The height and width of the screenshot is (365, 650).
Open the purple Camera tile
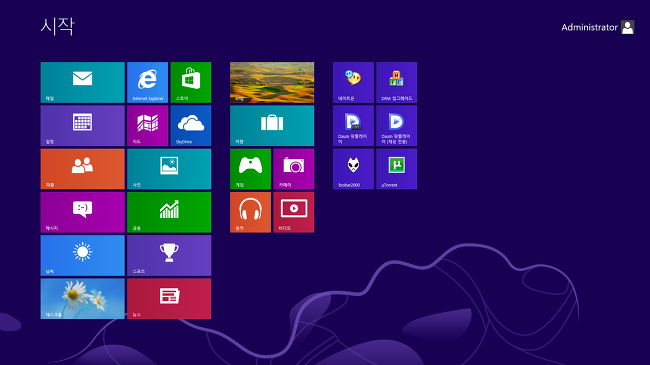(x=293, y=169)
